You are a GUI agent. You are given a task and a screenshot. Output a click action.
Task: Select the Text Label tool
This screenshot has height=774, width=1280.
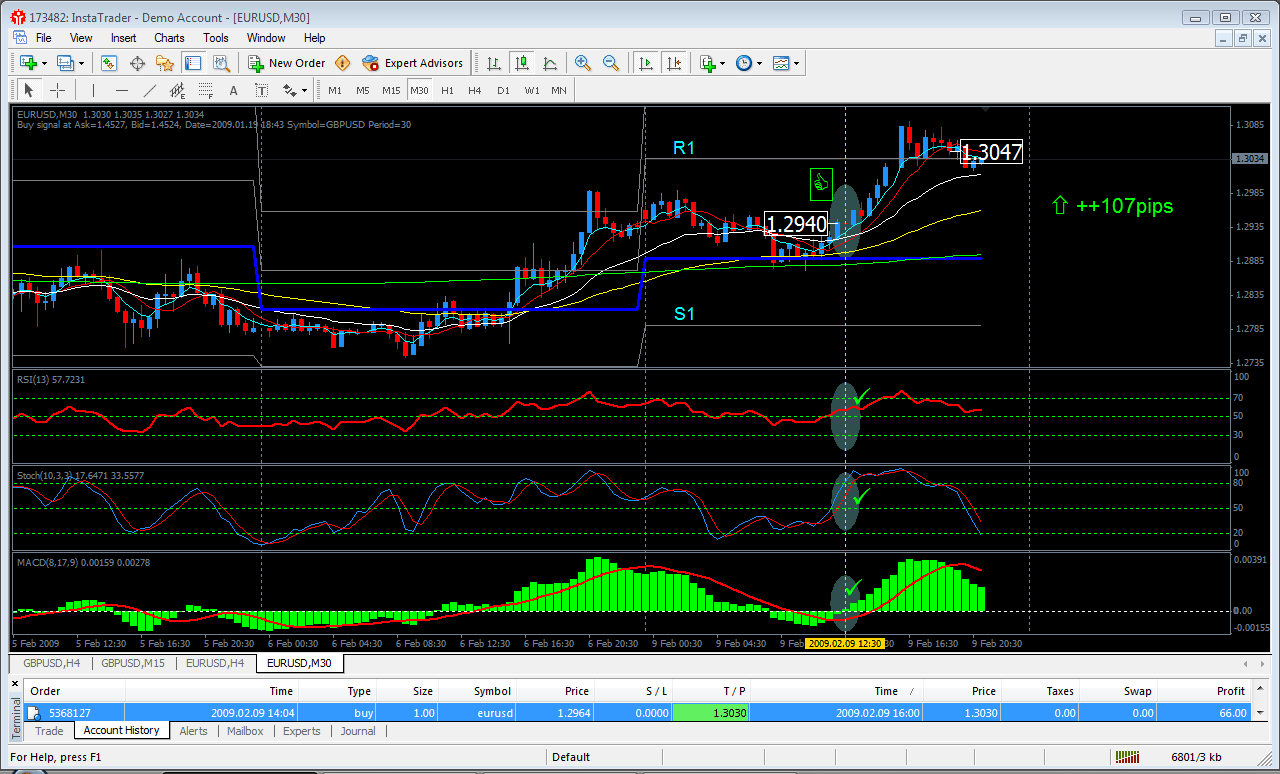point(262,90)
